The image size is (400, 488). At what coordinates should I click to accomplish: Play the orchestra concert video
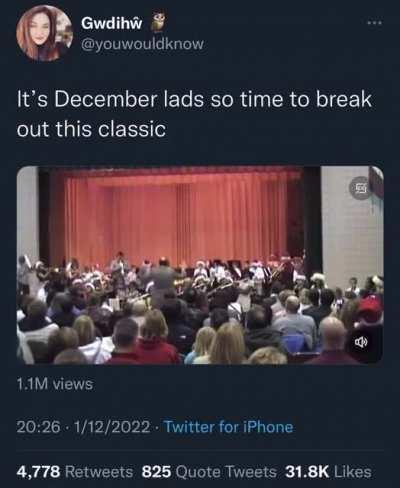[200, 265]
